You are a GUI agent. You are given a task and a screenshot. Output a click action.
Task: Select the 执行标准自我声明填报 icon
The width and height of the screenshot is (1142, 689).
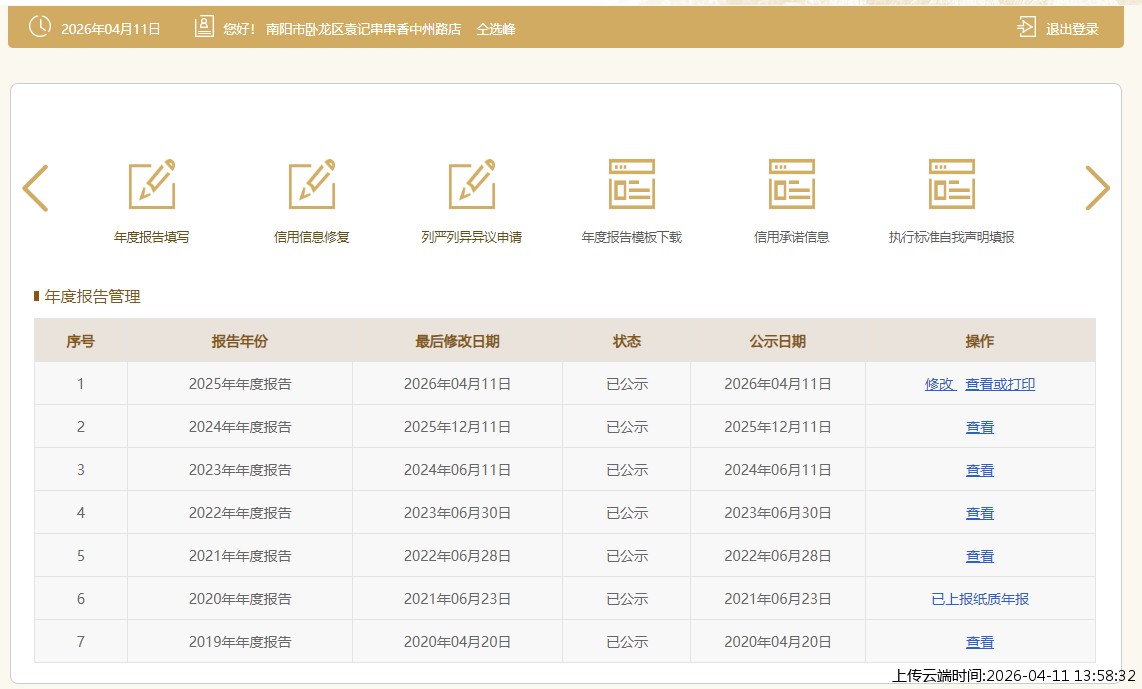point(952,185)
